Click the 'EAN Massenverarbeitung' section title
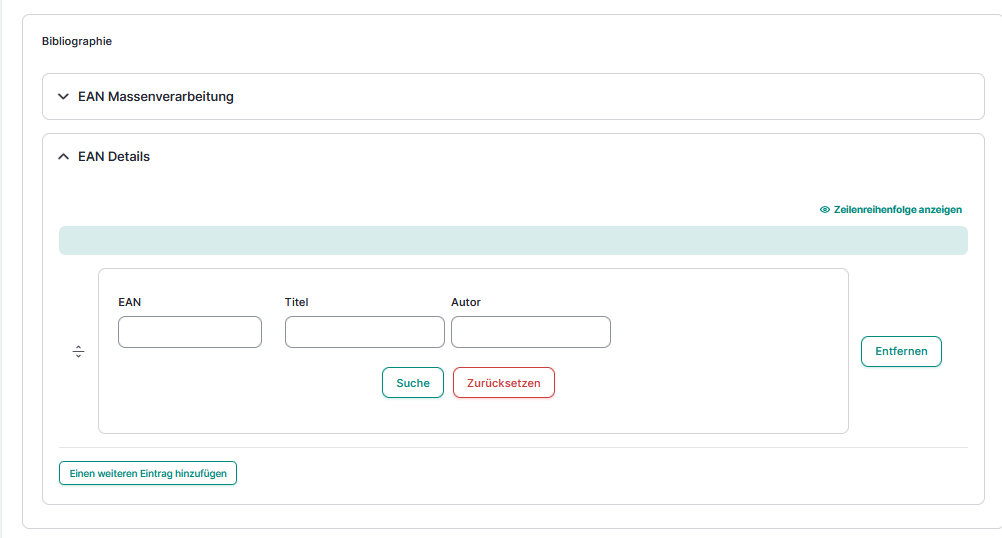This screenshot has width=1002, height=538. point(155,97)
